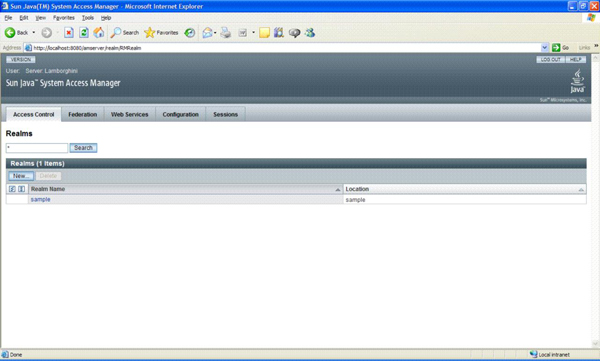The width and height of the screenshot is (600, 361).
Task: Click the VERSION button
Action: [x=21, y=59]
